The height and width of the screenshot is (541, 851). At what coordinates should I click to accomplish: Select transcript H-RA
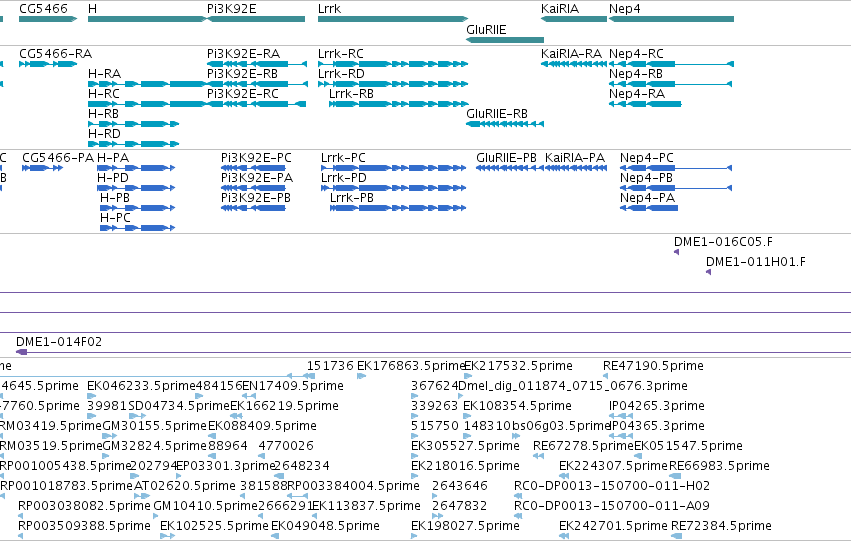(x=147, y=84)
